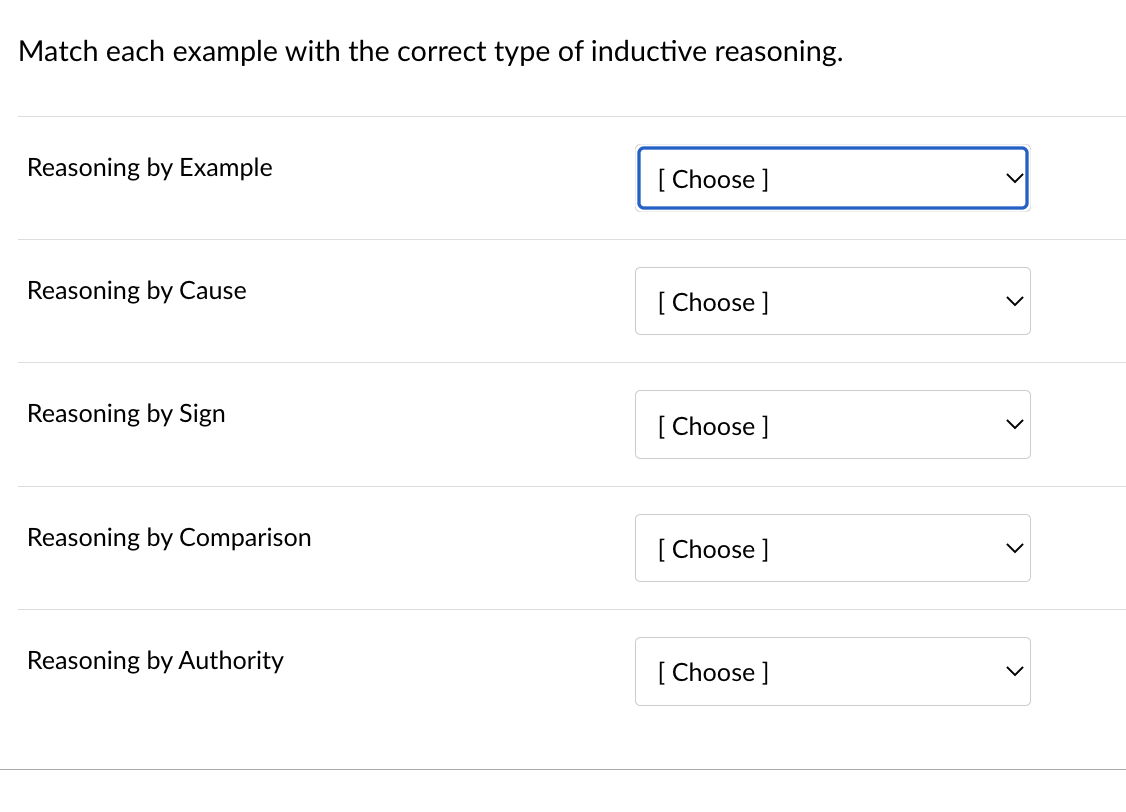Click the Reasoning by Cause label

pos(136,291)
